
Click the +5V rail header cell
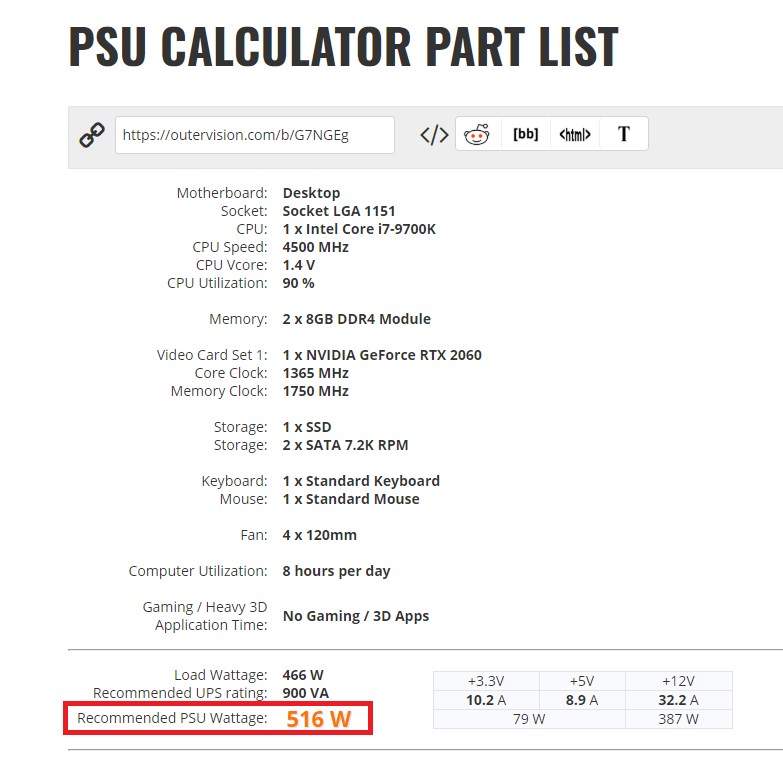click(x=582, y=681)
